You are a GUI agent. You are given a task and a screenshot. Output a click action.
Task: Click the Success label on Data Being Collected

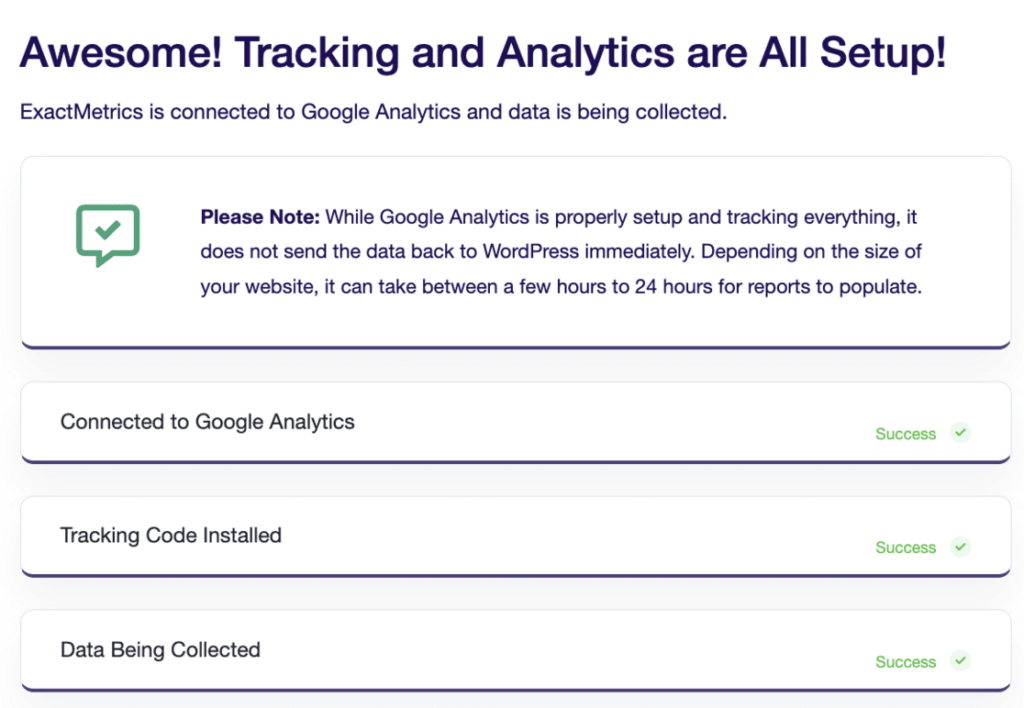point(905,662)
